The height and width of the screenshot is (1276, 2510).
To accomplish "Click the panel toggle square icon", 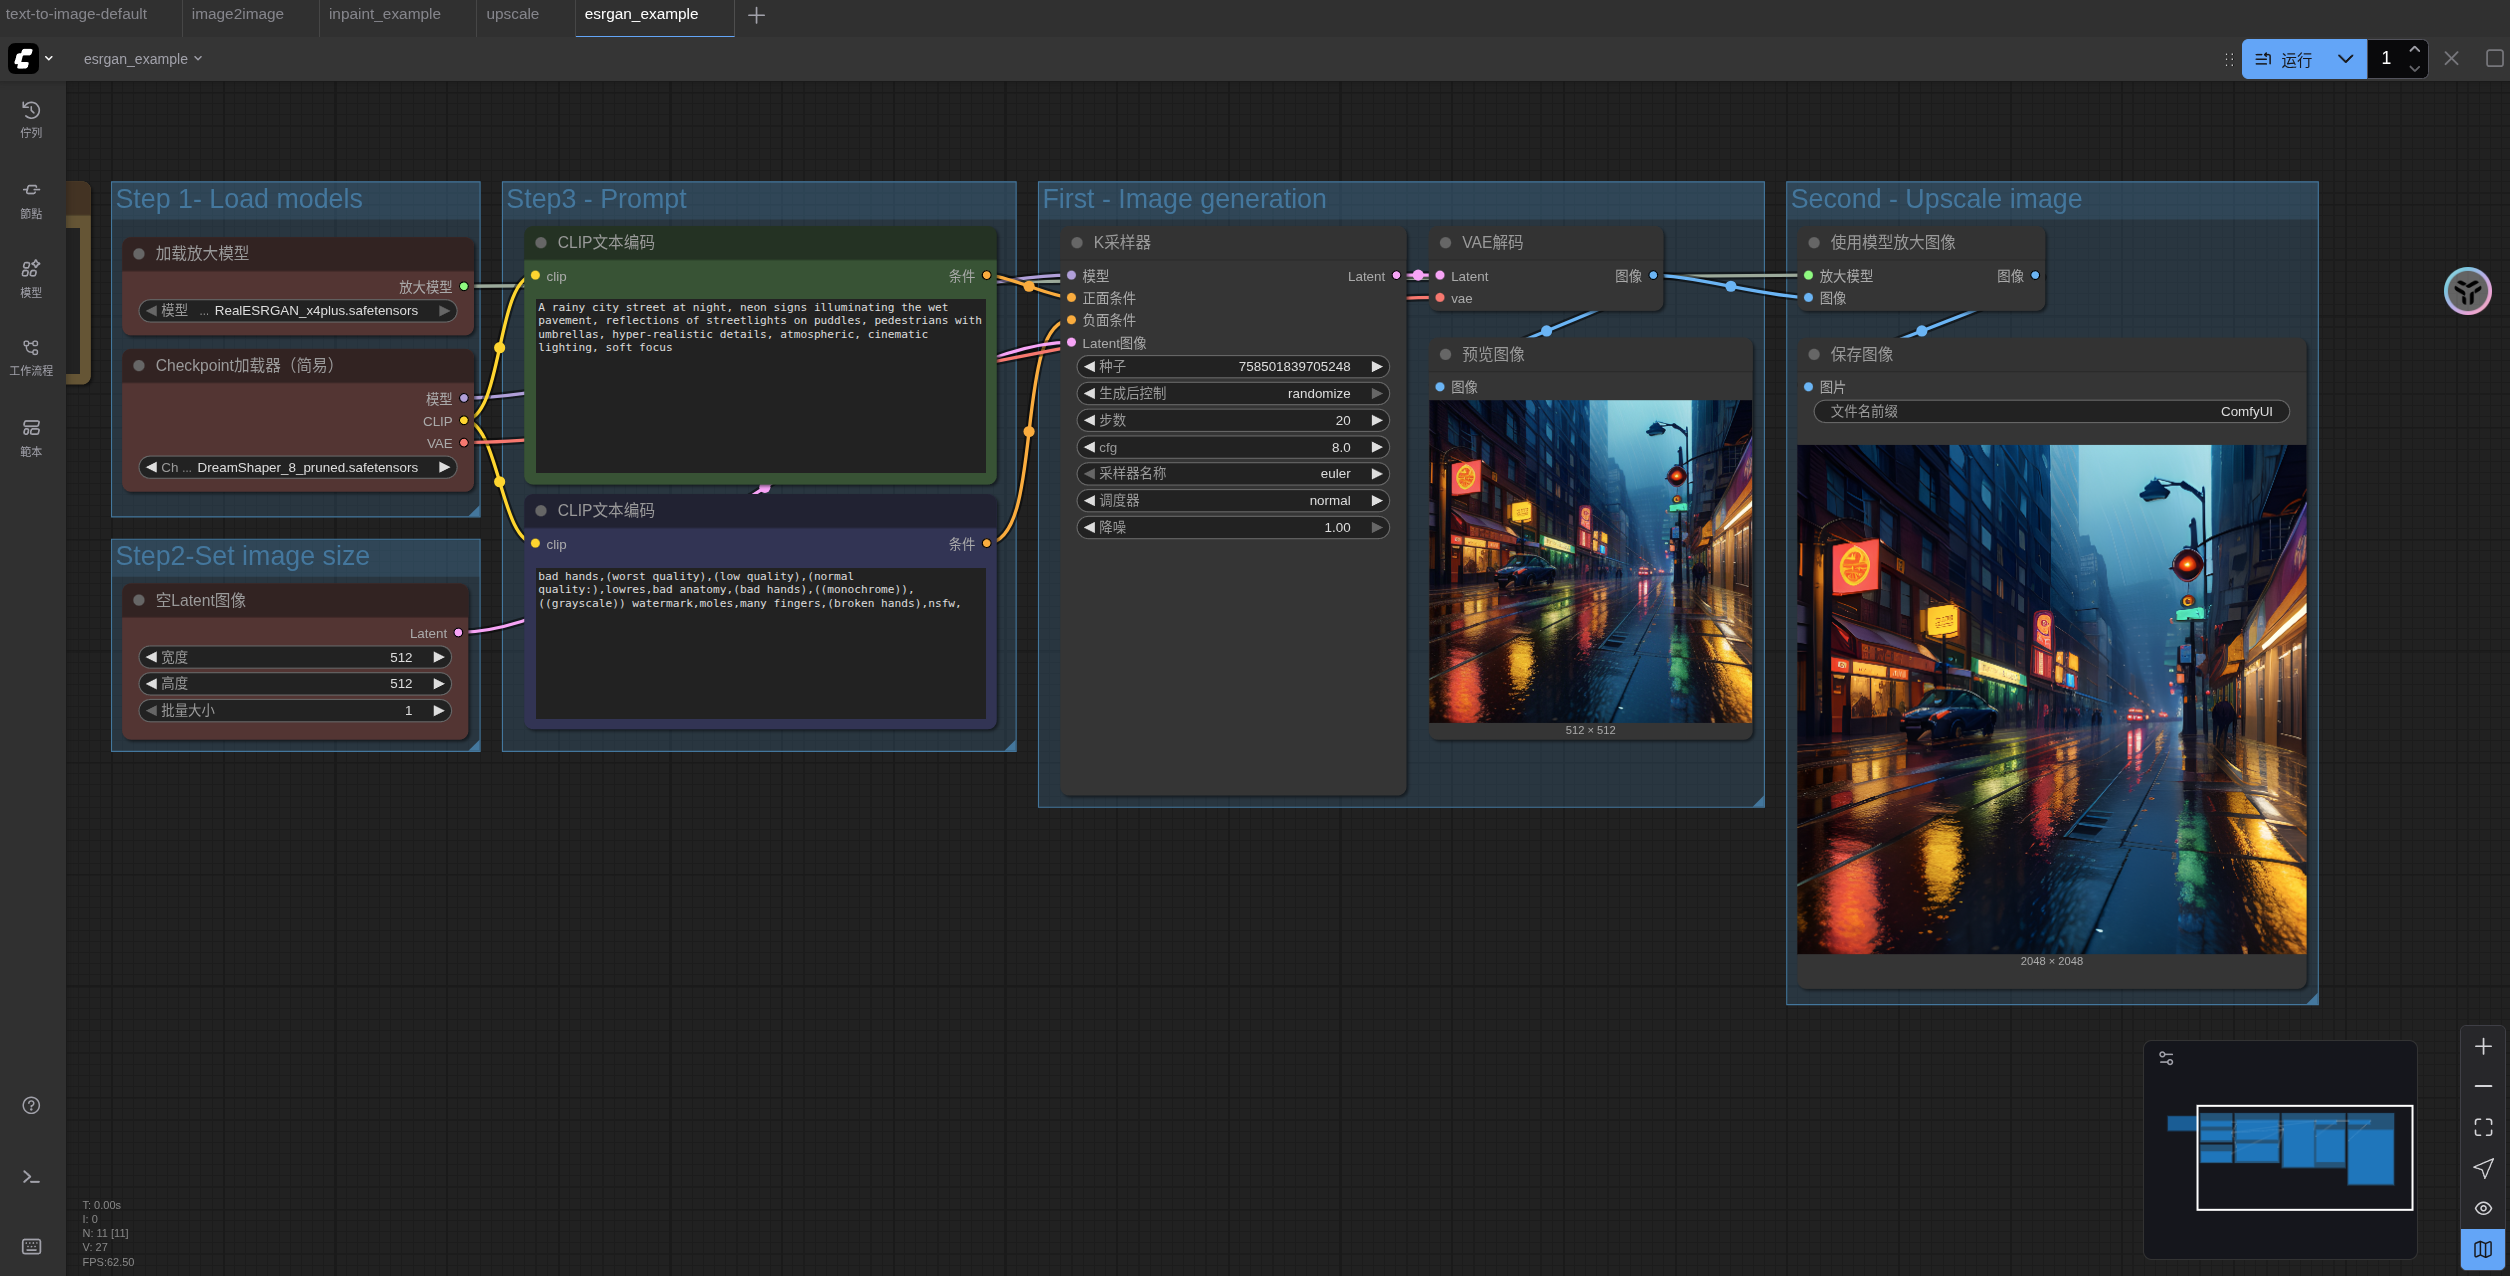I will (2494, 58).
